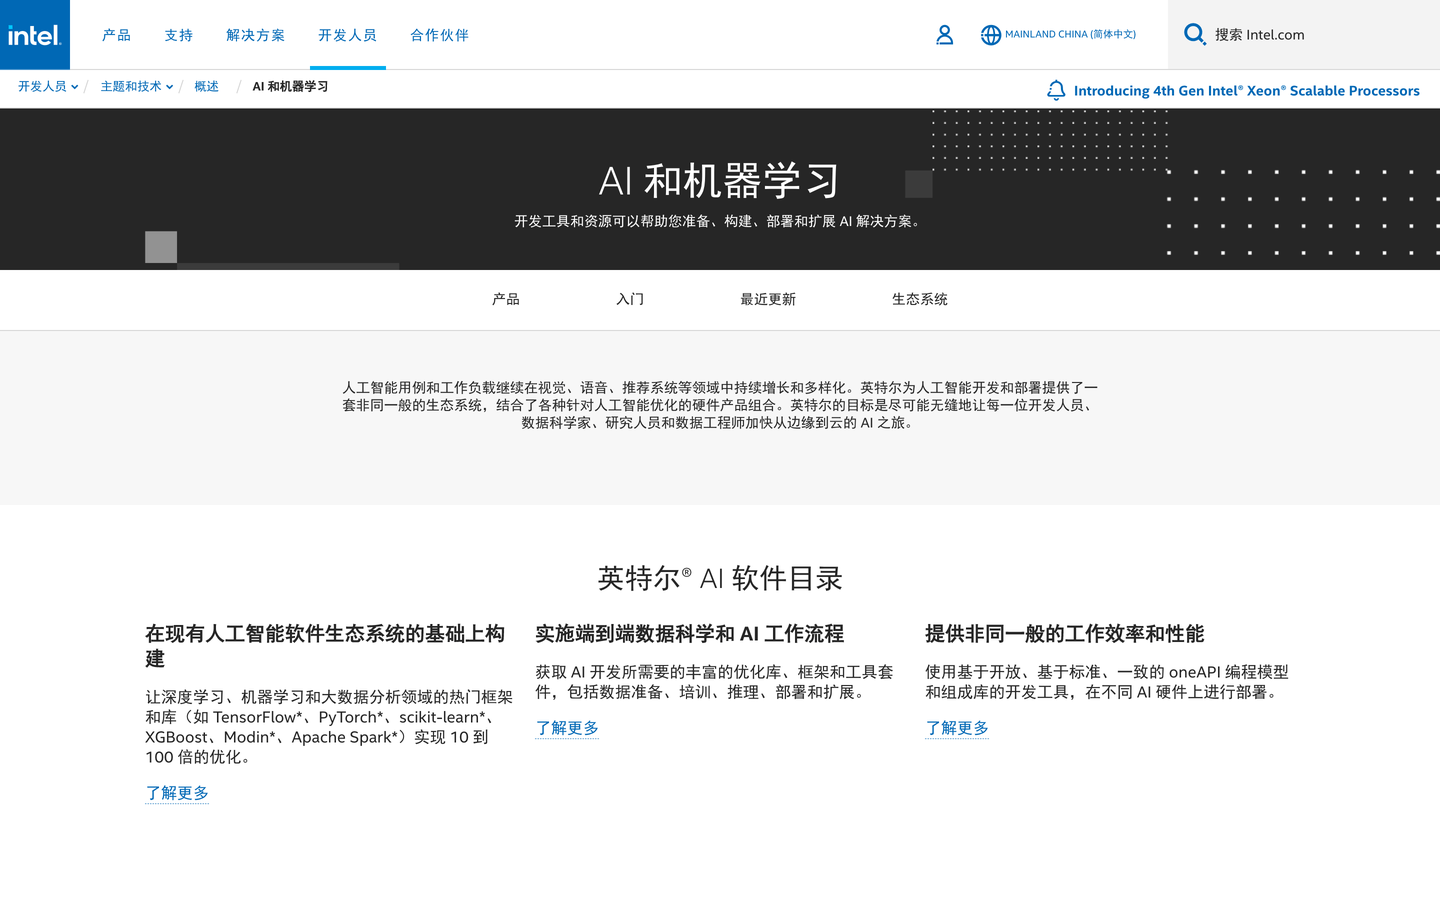
Task: Click the notification bell icon
Action: point(1056,90)
